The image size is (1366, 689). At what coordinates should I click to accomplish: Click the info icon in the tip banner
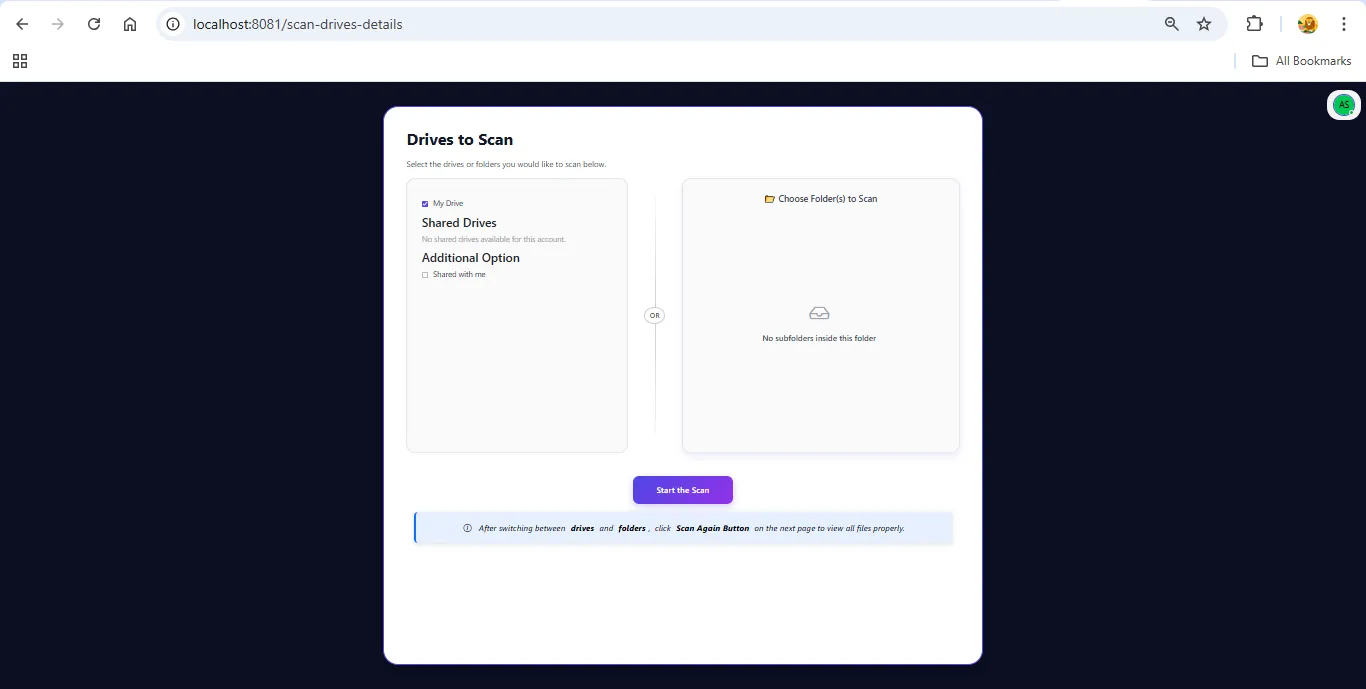(465, 528)
